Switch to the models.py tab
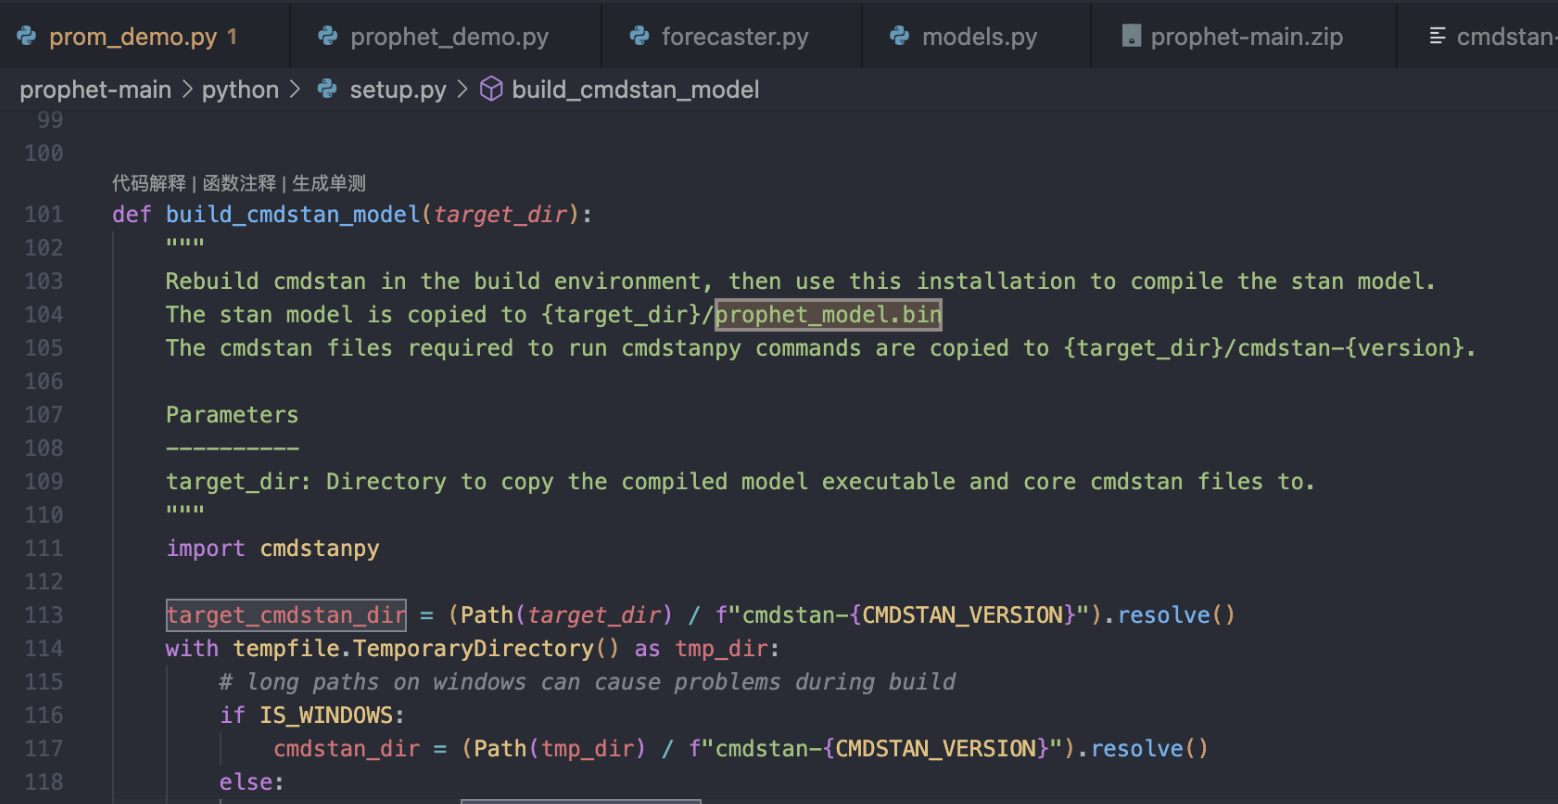Viewport: 1558px width, 804px height. (x=979, y=37)
